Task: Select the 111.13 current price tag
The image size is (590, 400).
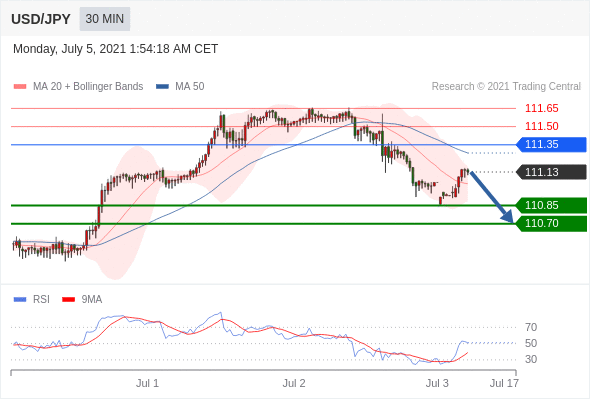Action: (551, 172)
